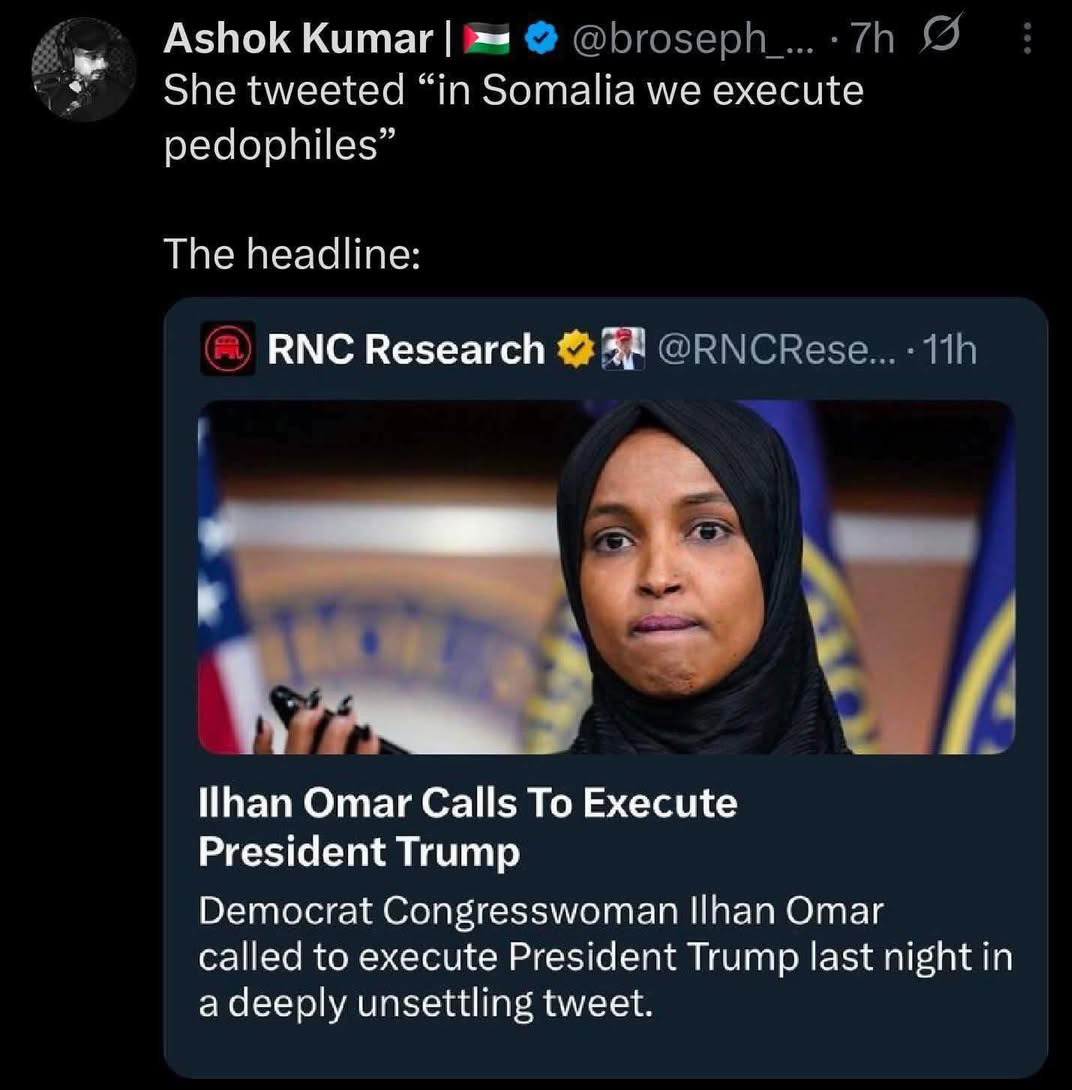Select the RNC Research account name

click(405, 350)
